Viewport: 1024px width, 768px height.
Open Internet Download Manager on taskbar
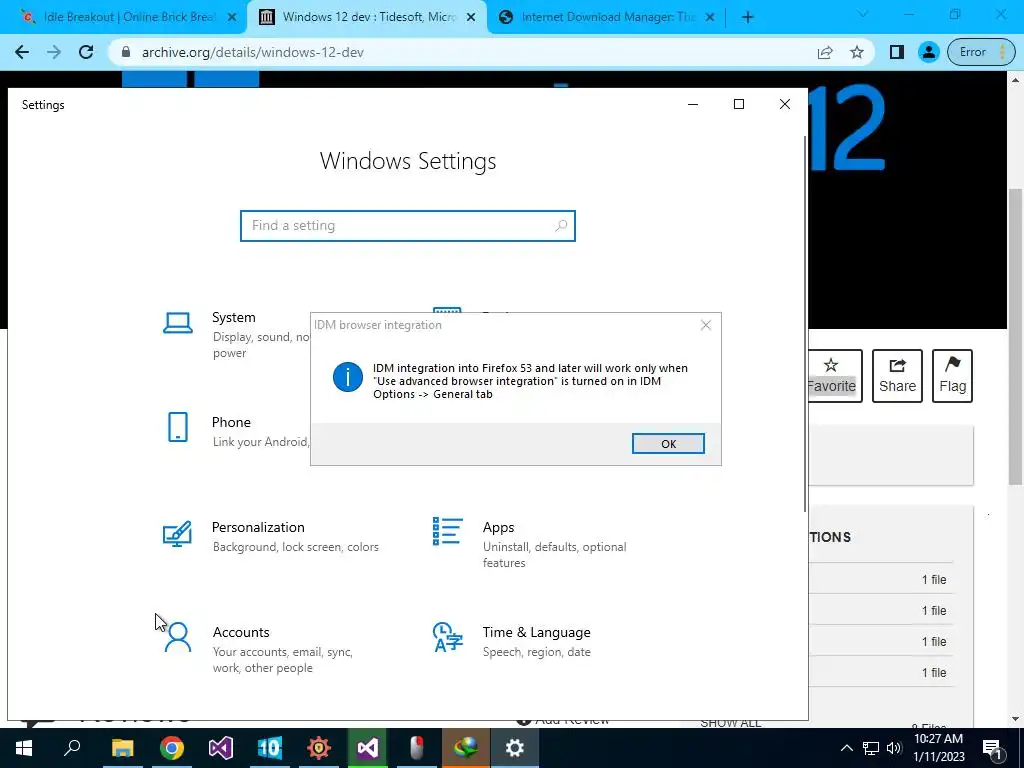(466, 748)
